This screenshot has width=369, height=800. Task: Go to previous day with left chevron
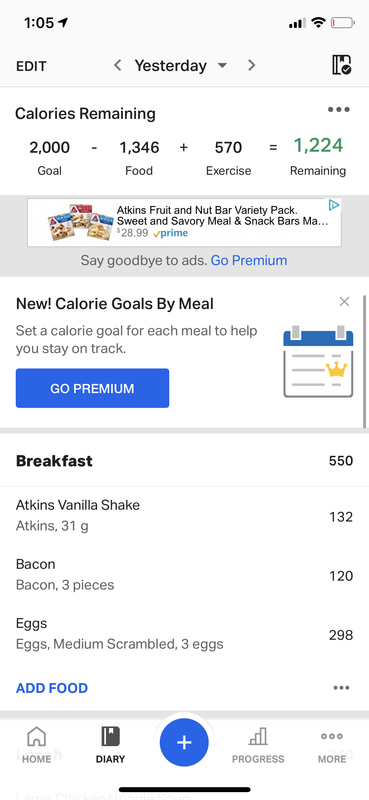(117, 65)
